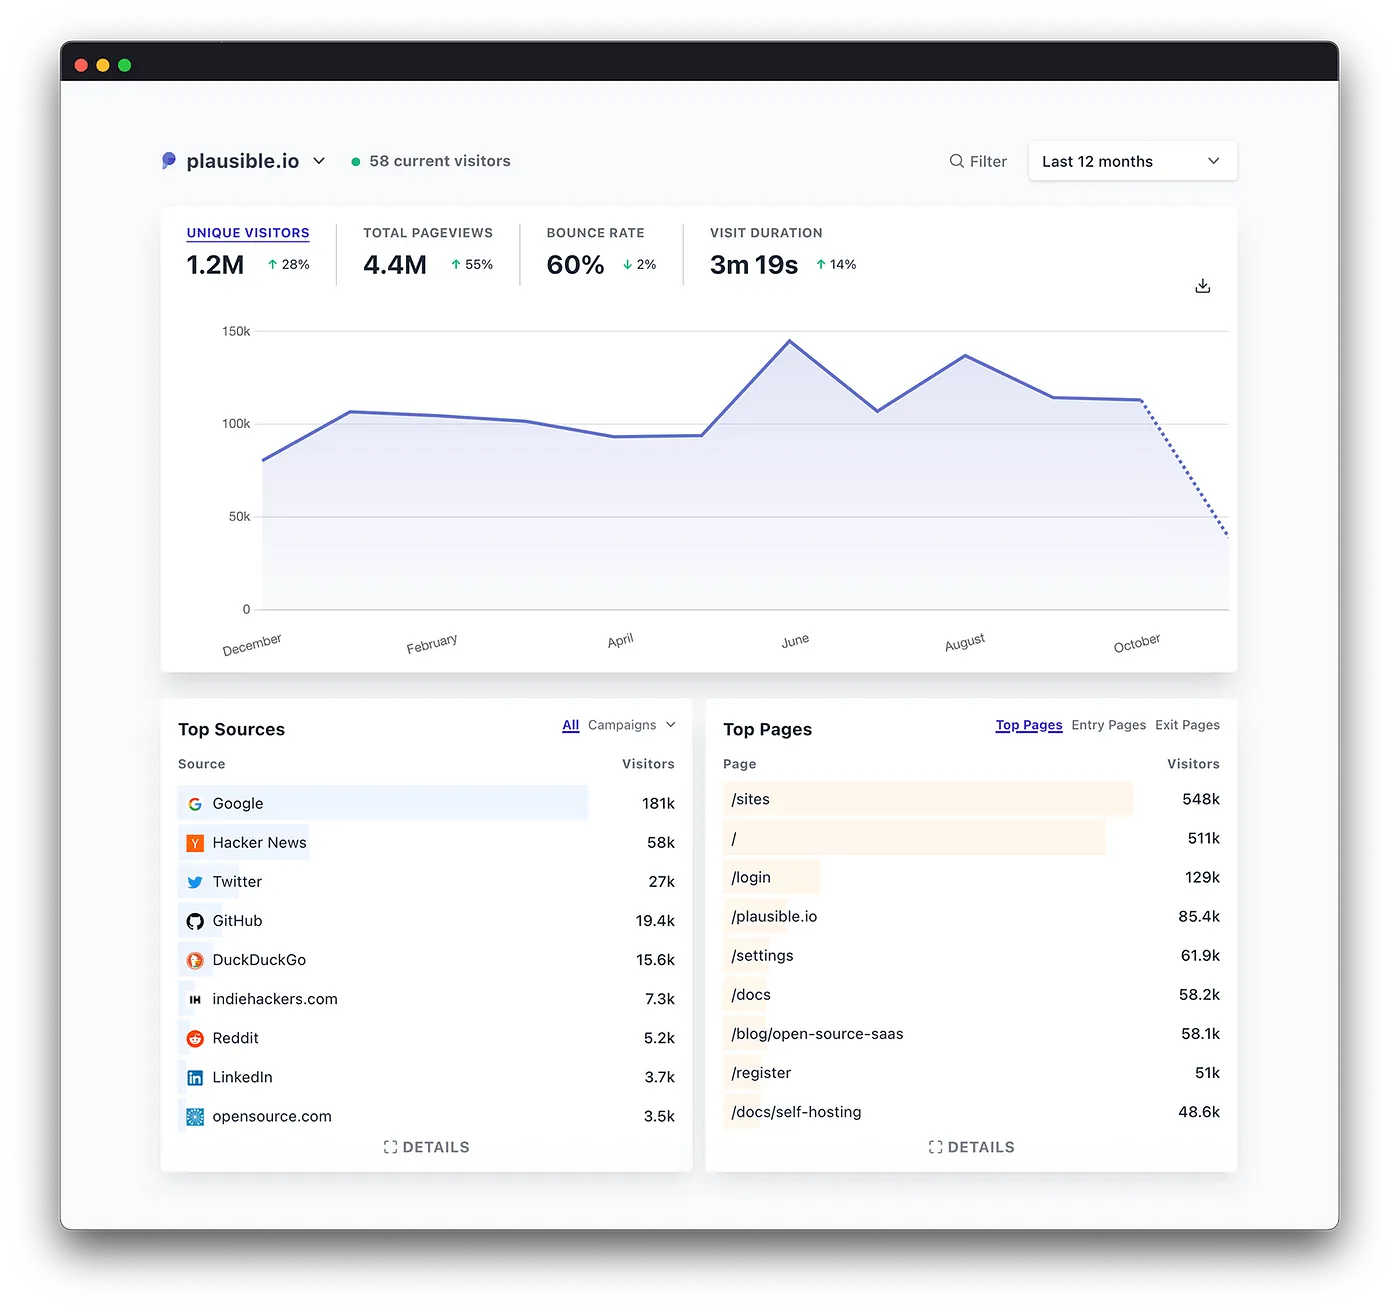The height and width of the screenshot is (1310, 1400).
Task: Select the Reddit icon in Top Sources
Action: pyautogui.click(x=194, y=1038)
